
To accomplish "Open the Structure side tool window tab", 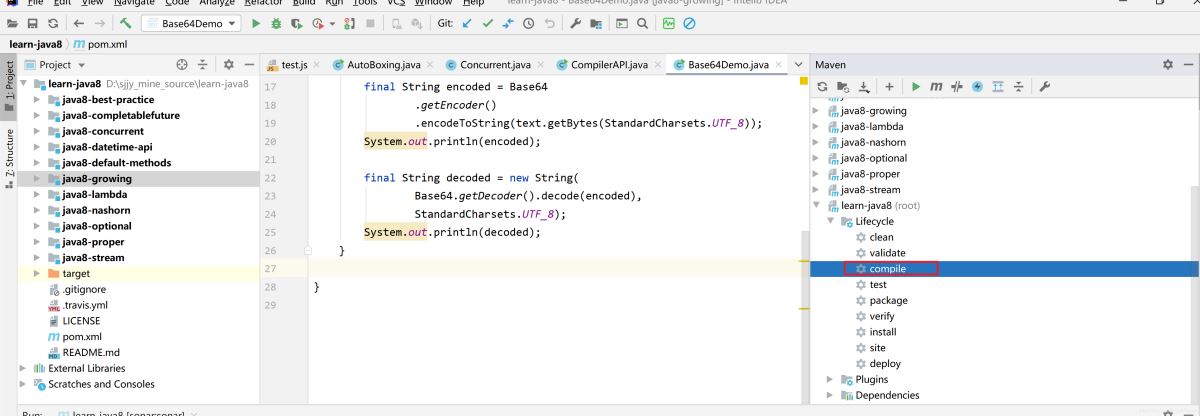I will coord(9,160).
